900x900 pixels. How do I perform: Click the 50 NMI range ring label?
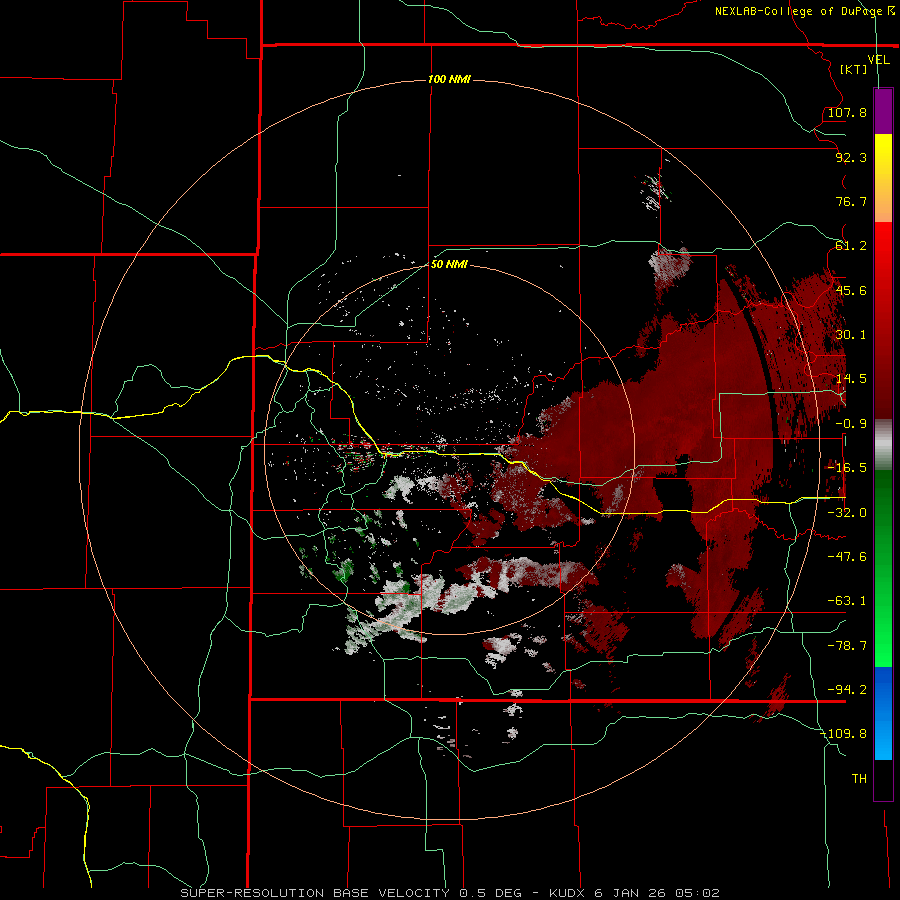449,264
